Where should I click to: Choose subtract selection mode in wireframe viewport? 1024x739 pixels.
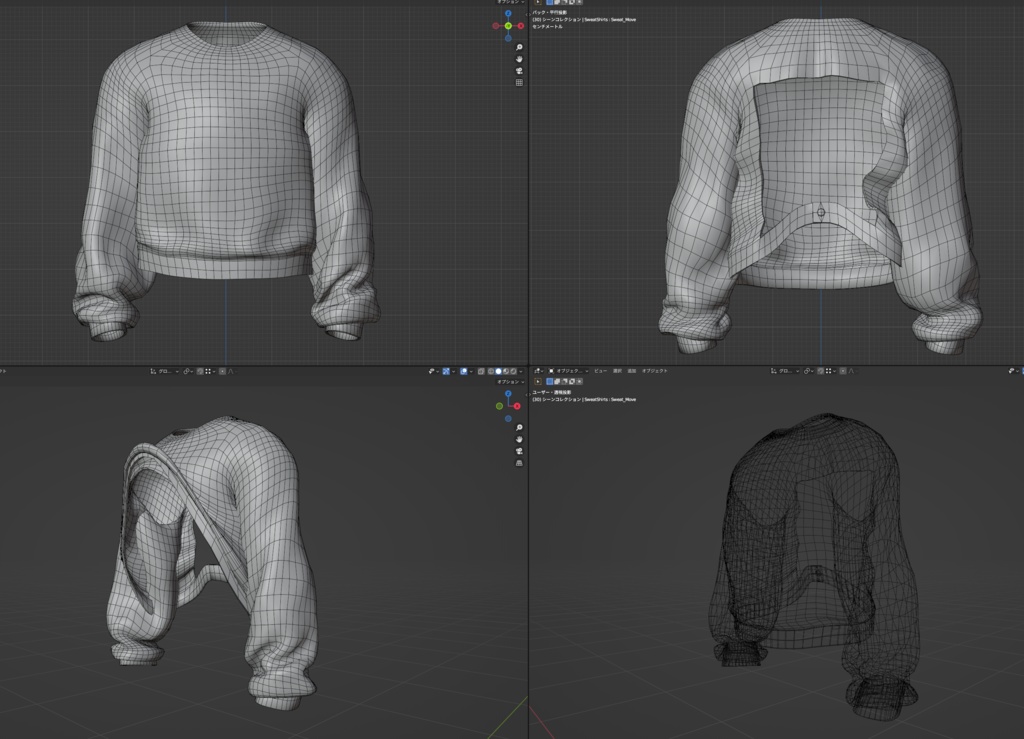pyautogui.click(x=564, y=381)
